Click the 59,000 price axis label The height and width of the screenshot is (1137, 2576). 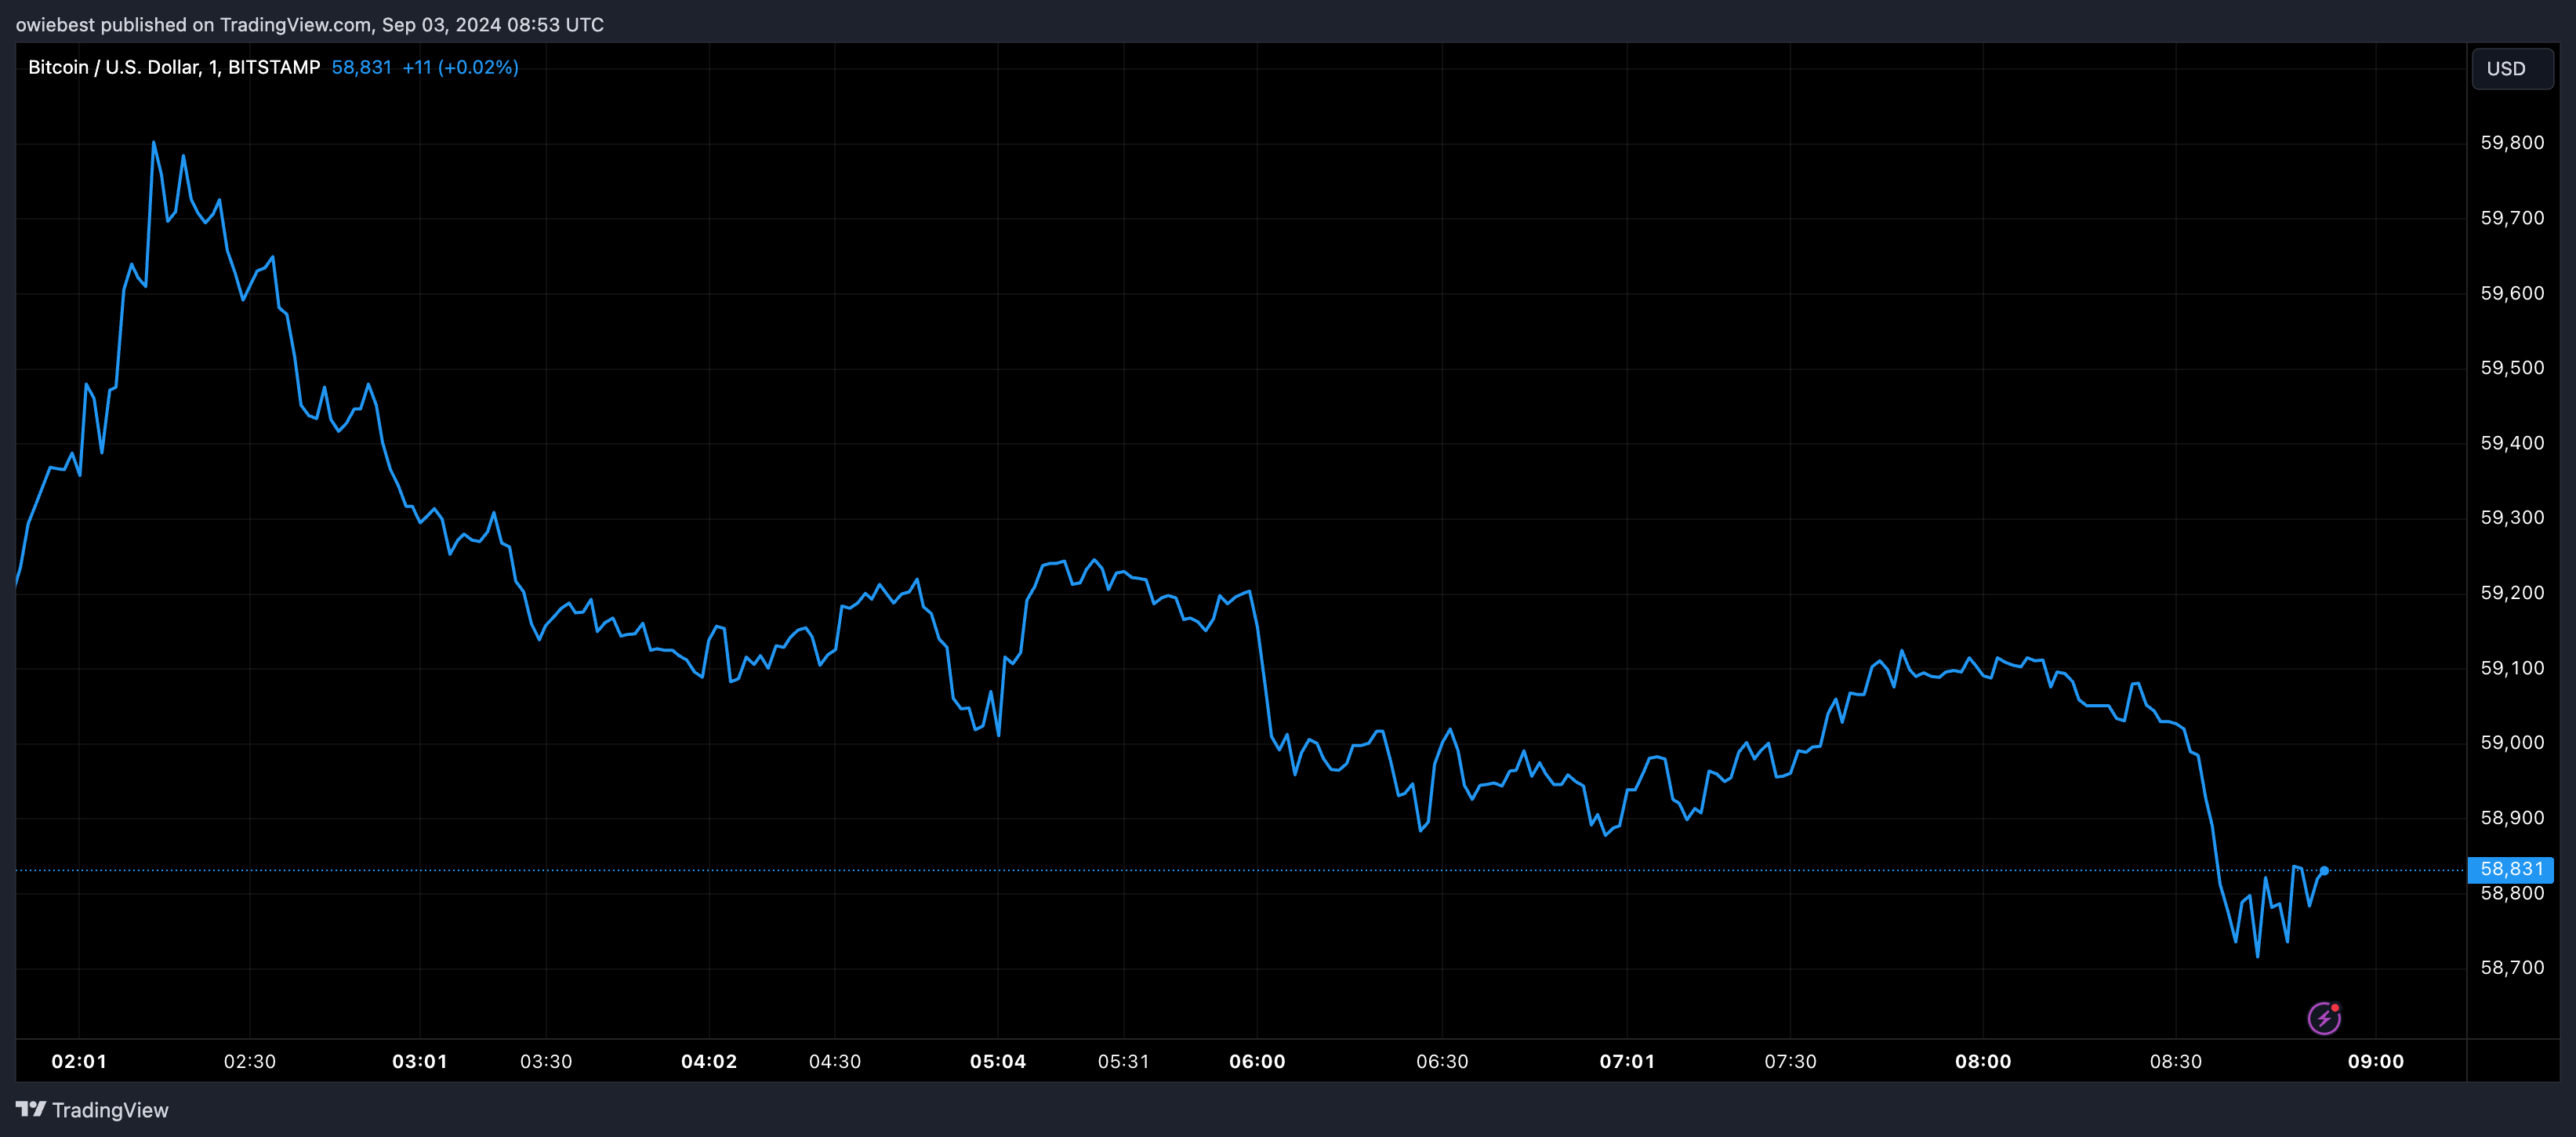pyautogui.click(x=2512, y=743)
